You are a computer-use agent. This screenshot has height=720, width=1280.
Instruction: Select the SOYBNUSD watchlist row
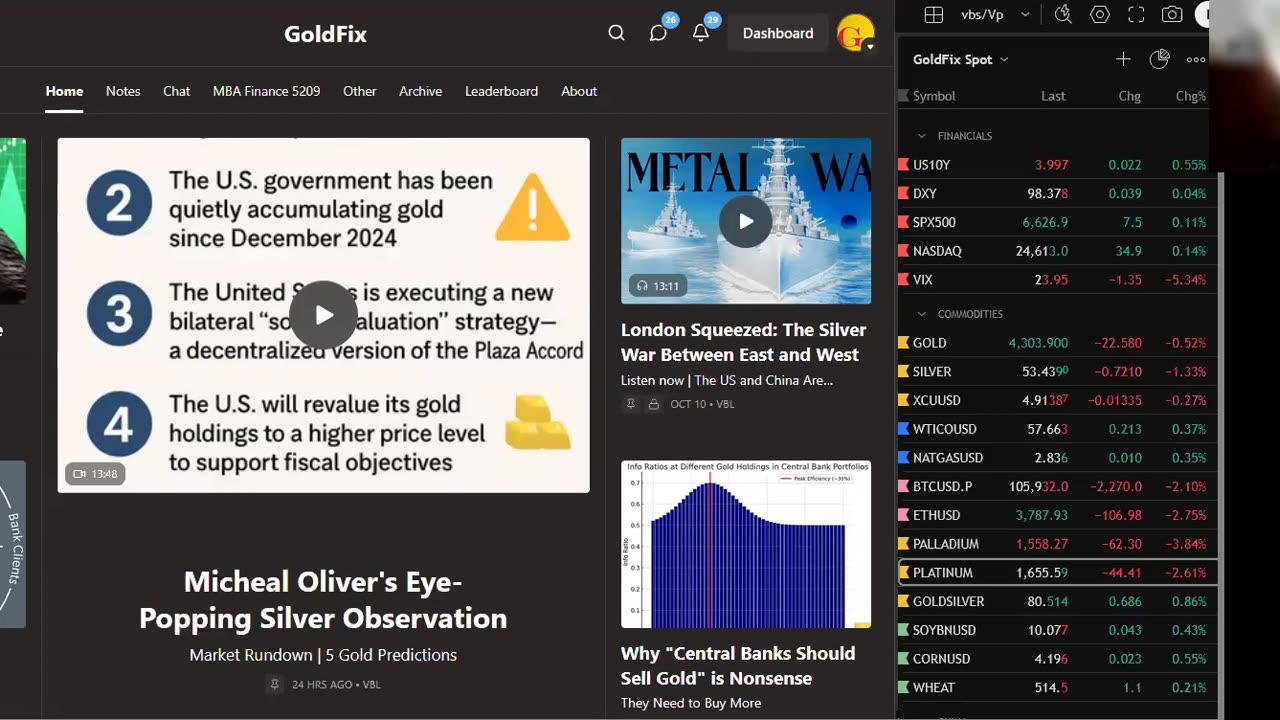coord(1057,630)
